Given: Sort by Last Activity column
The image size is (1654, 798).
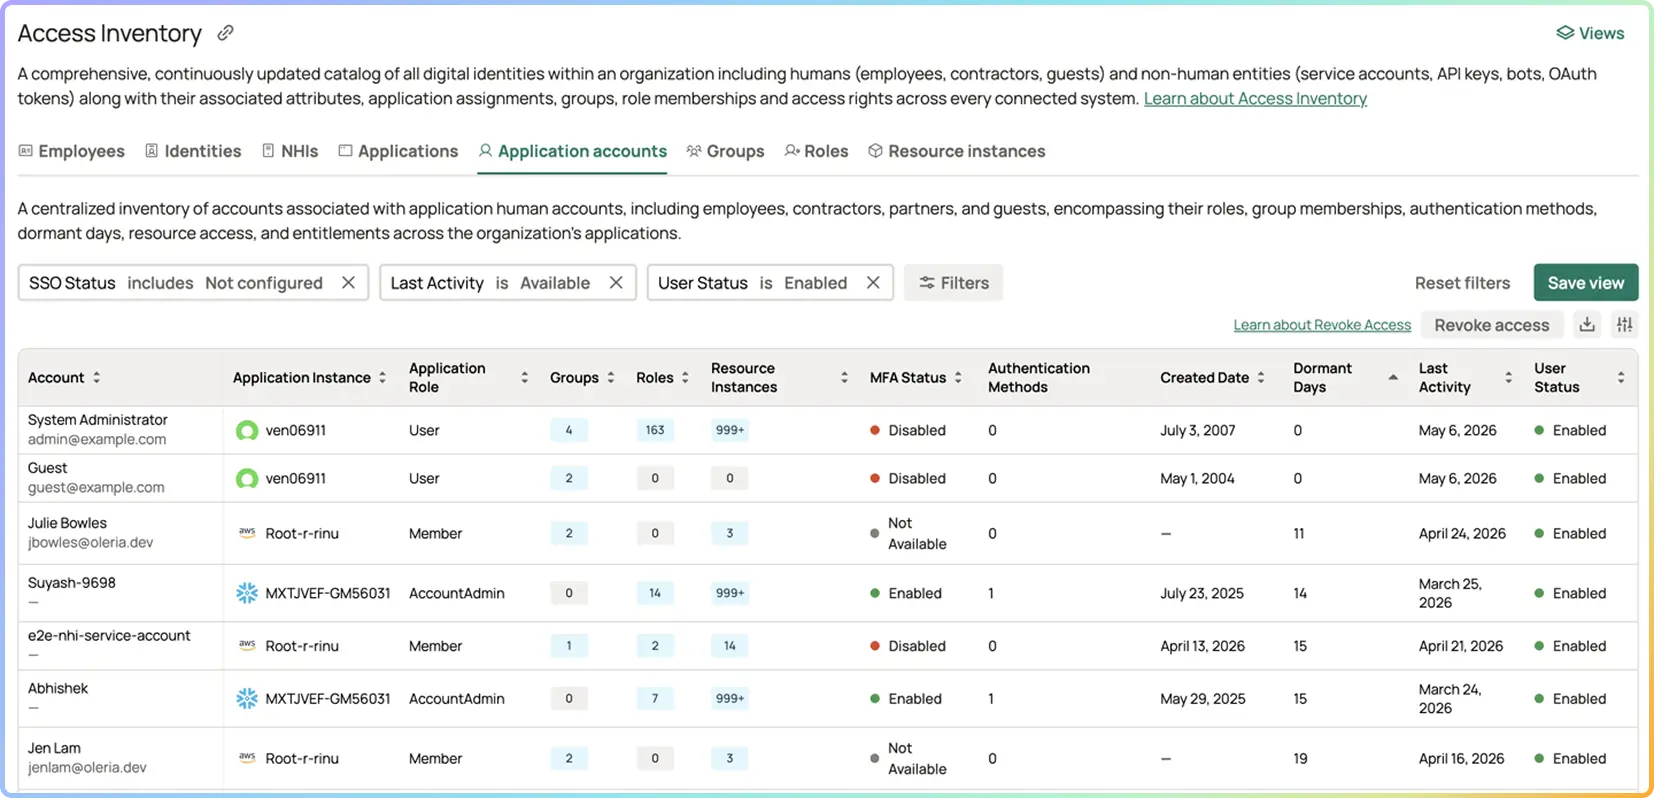Looking at the screenshot, I should pyautogui.click(x=1509, y=377).
